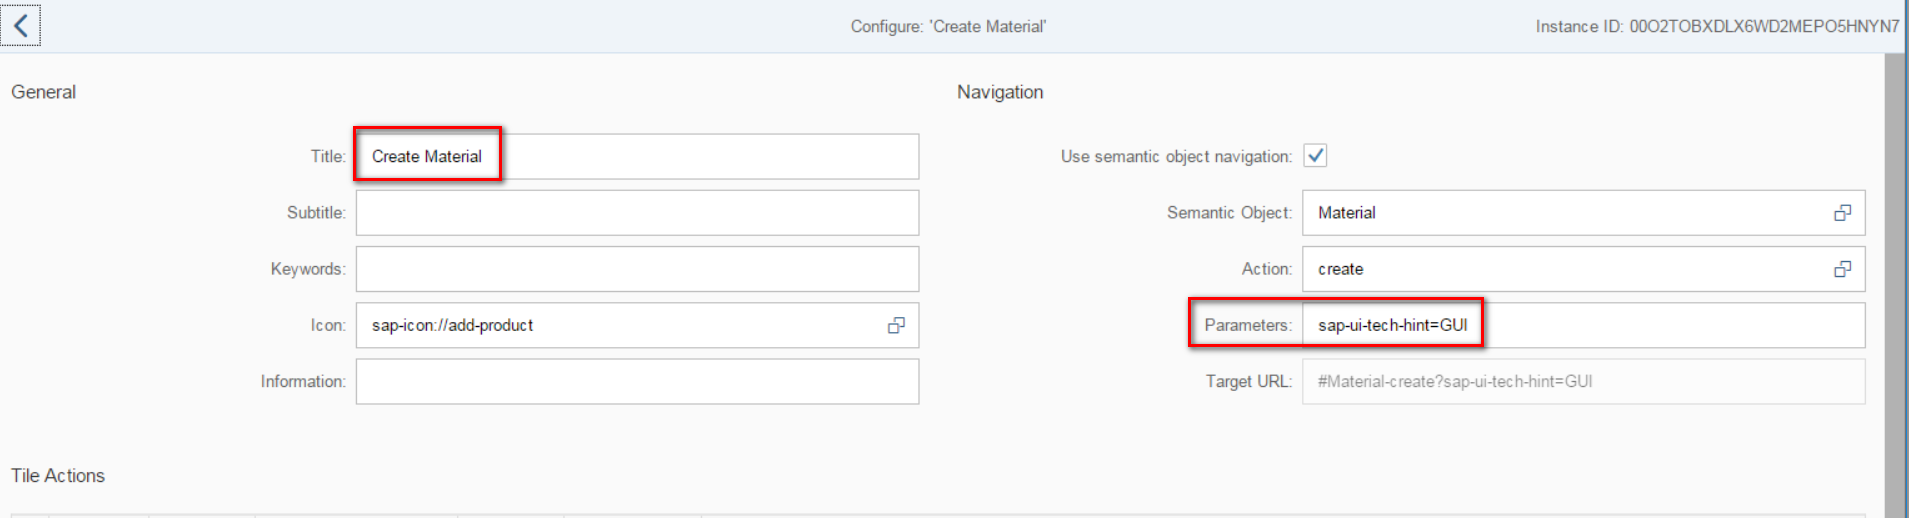Click the empty Information field
This screenshot has height=518, width=1909.
637,381
